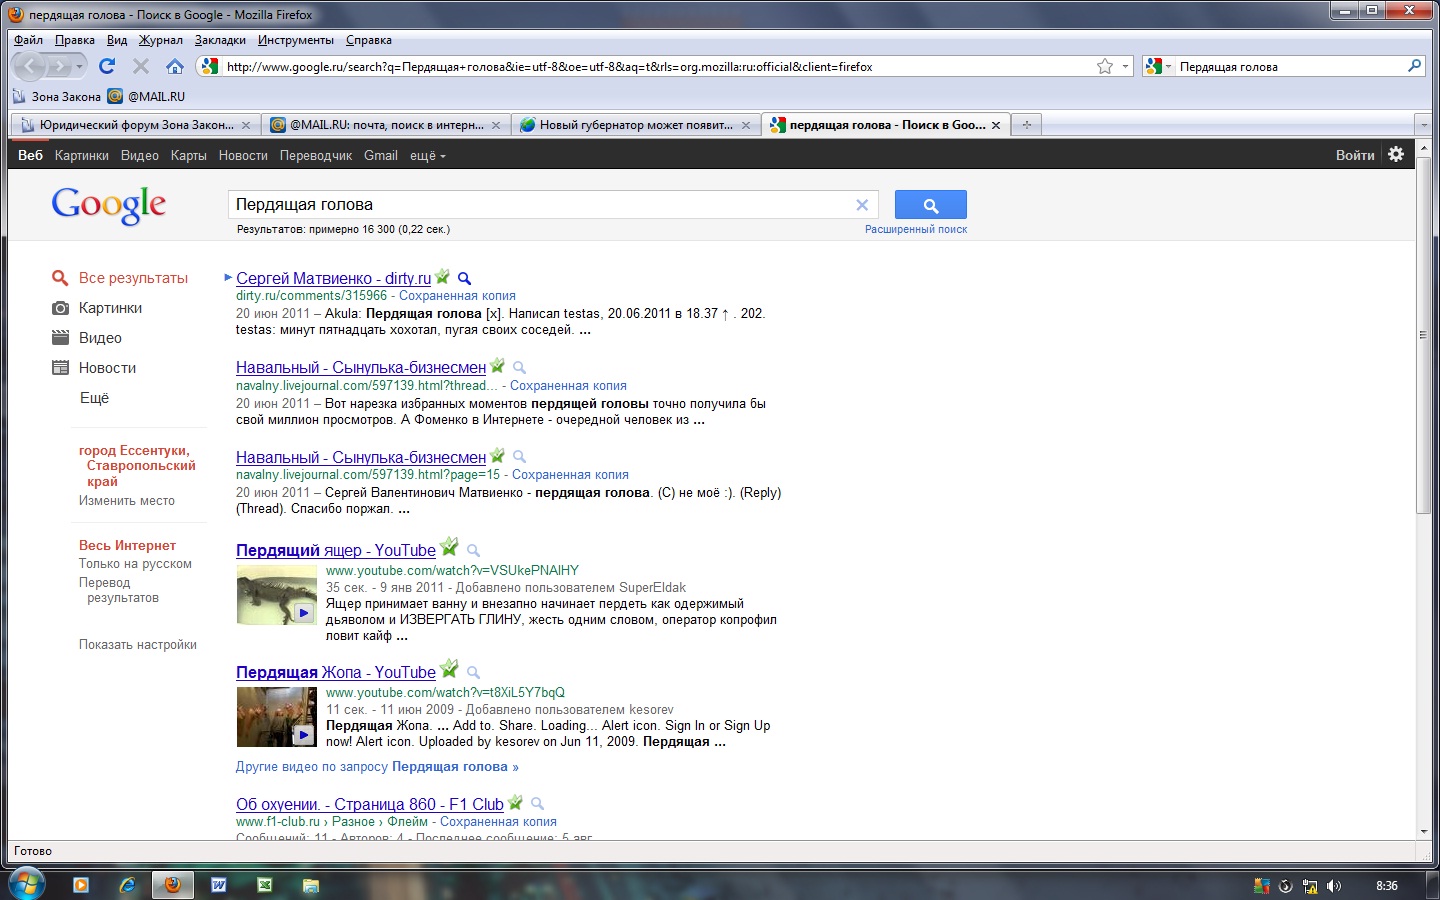Click Расширенный поиск link
This screenshot has width=1440, height=900.
(916, 229)
